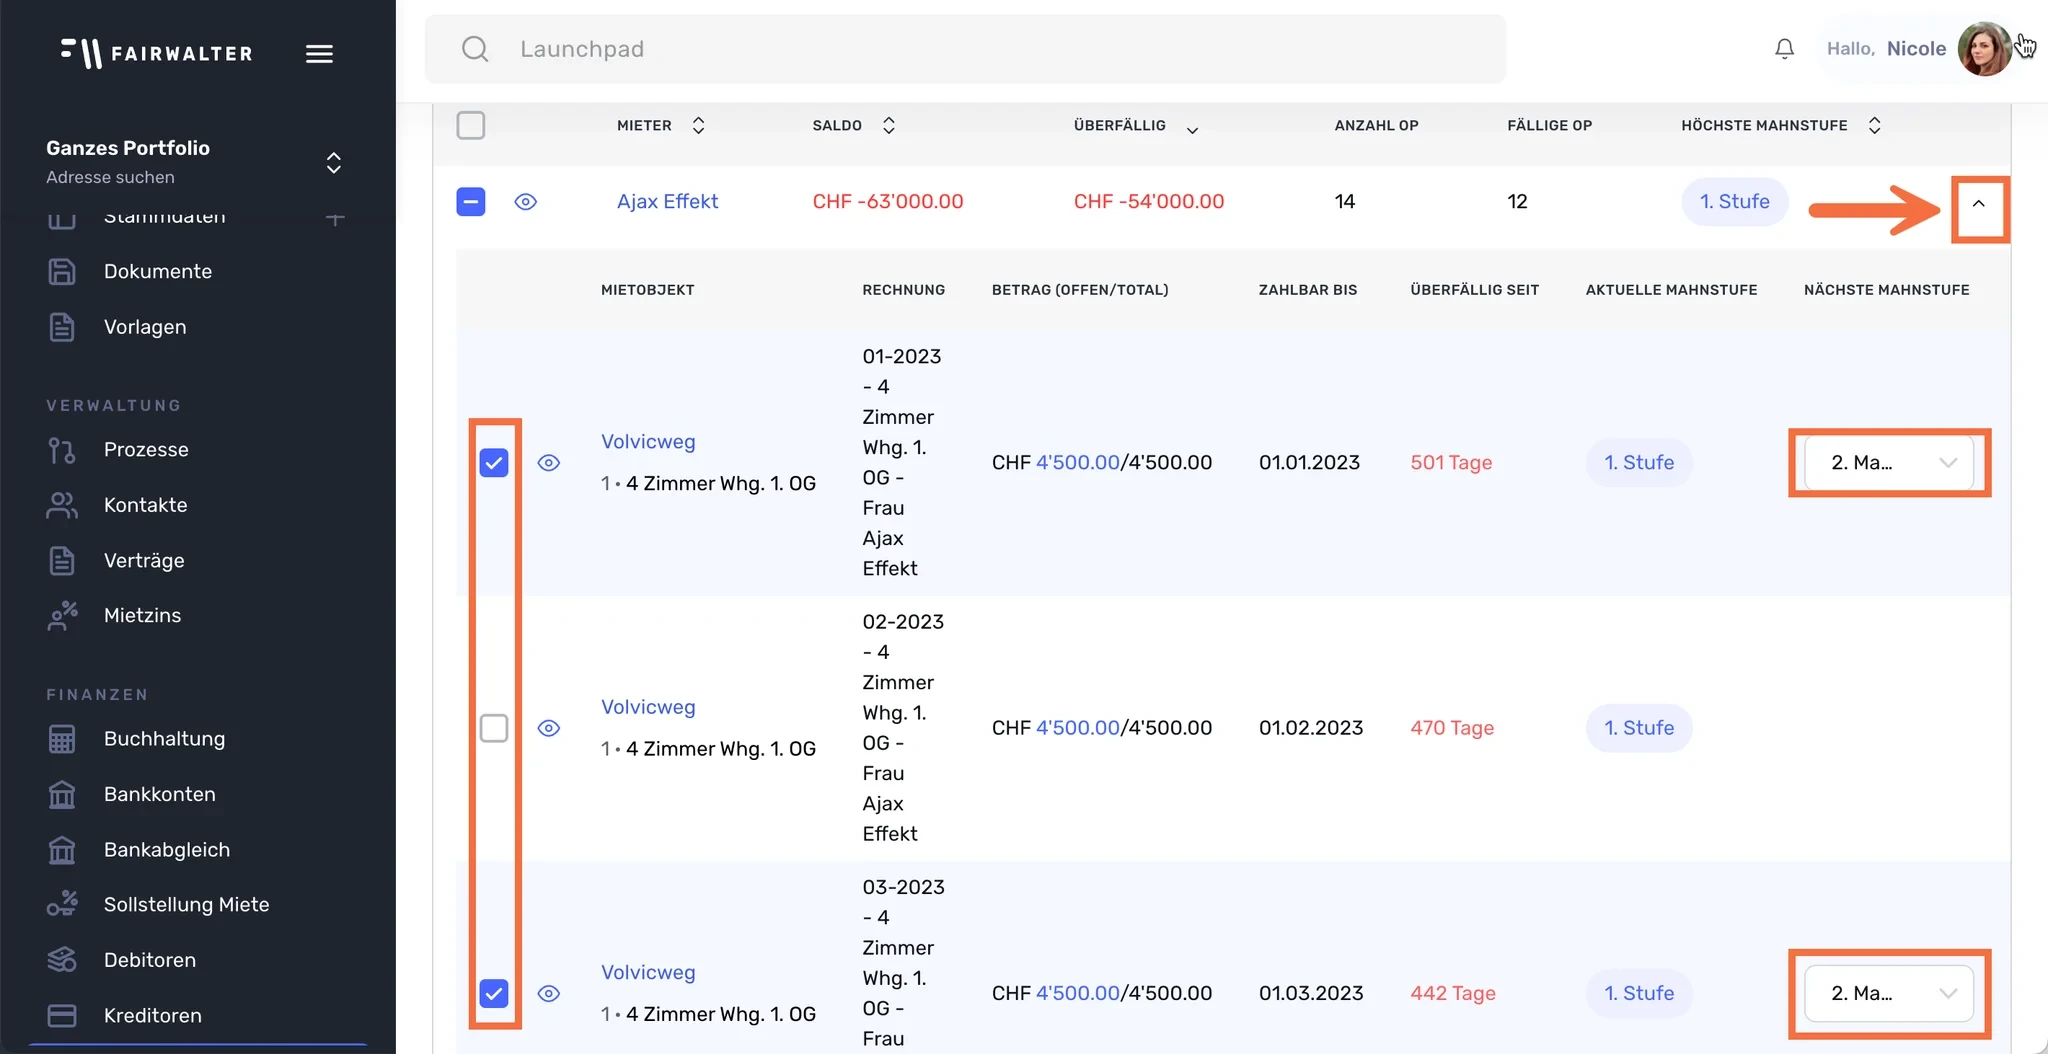Focus the Launchpad search field

click(x=965, y=49)
